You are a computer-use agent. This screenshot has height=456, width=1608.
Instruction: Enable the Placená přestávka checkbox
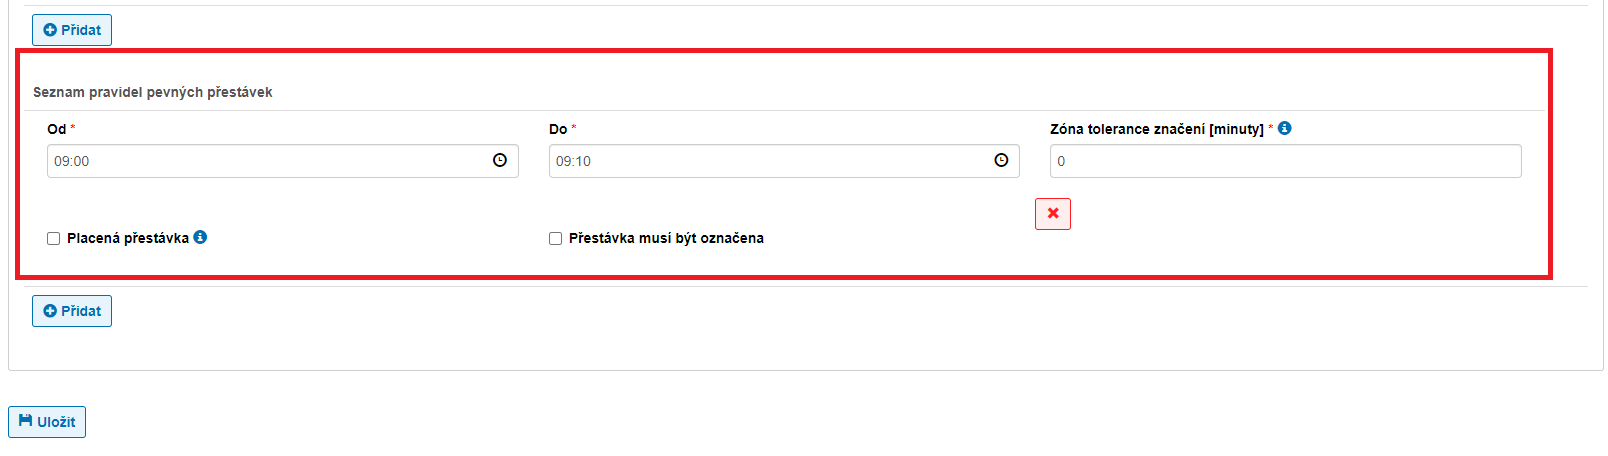54,238
